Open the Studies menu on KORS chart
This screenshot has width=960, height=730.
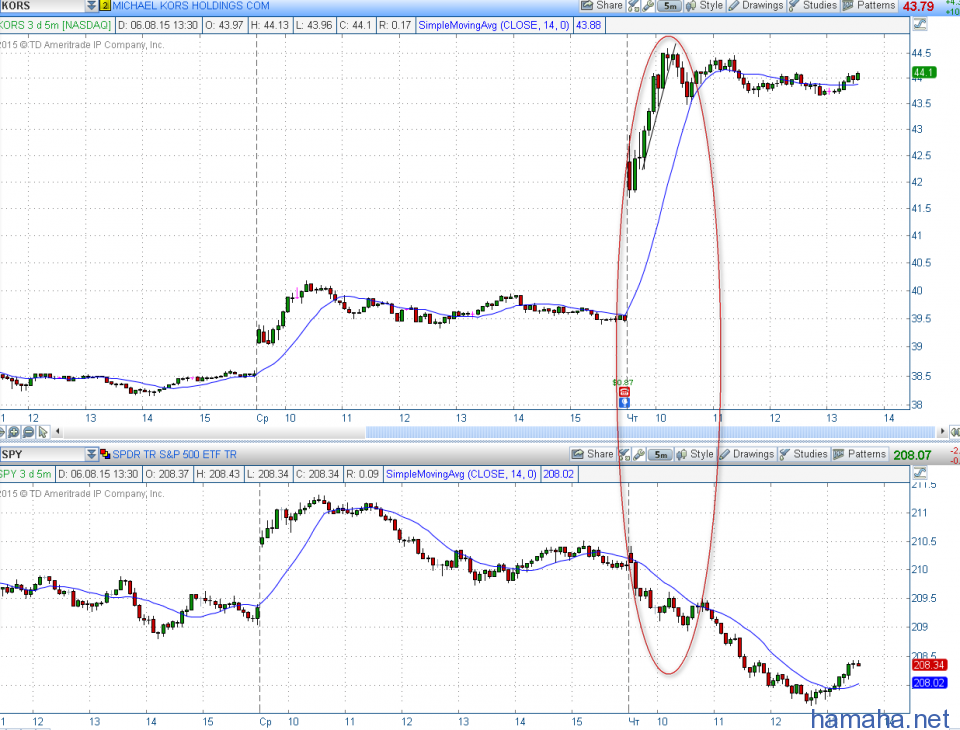(x=813, y=6)
